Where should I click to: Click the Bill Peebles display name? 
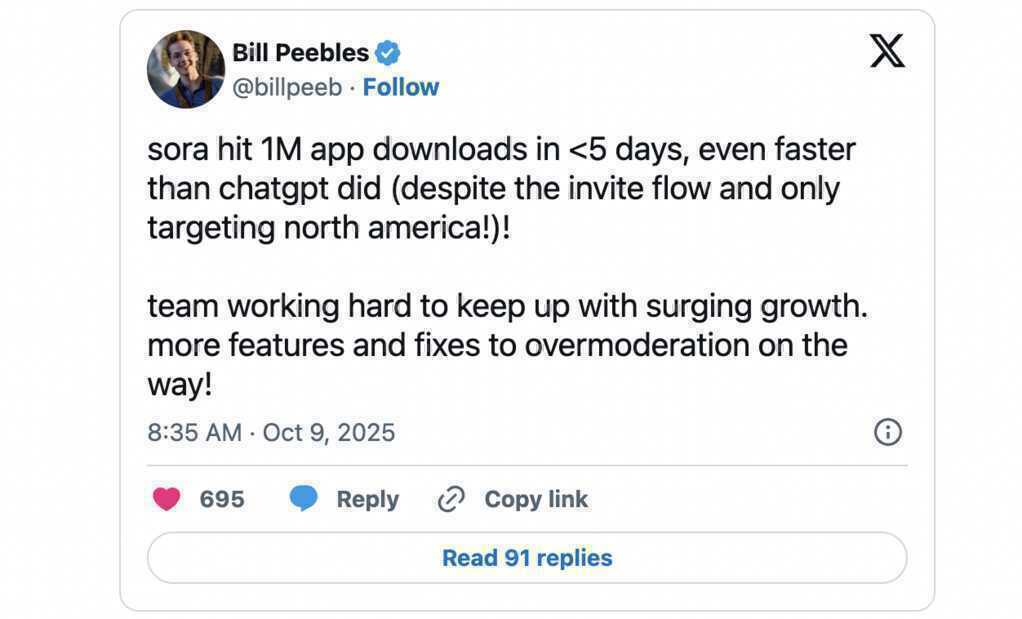pyautogui.click(x=300, y=53)
